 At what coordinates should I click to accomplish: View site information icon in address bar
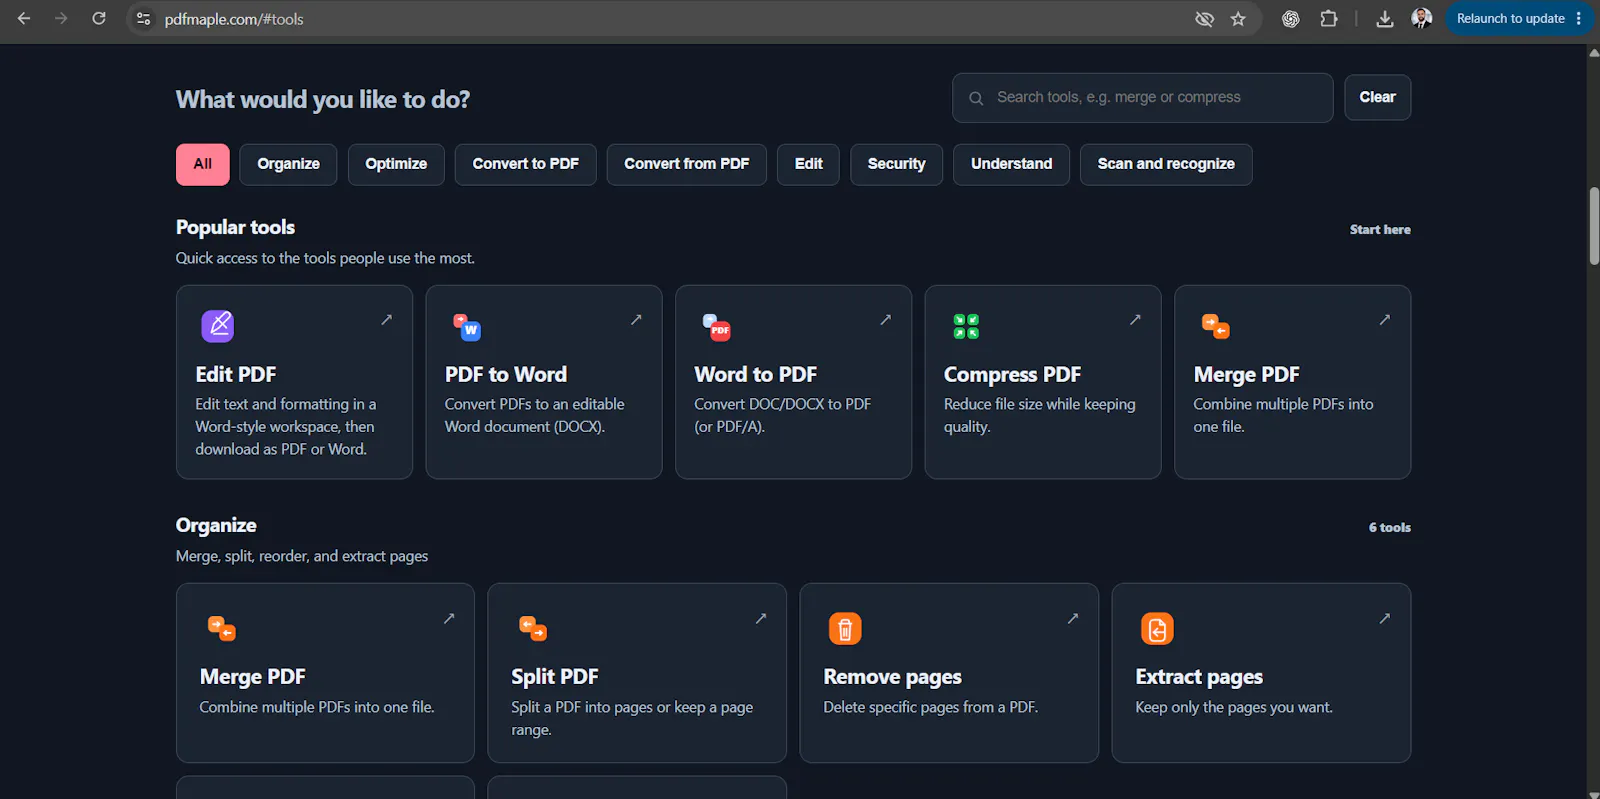(143, 19)
